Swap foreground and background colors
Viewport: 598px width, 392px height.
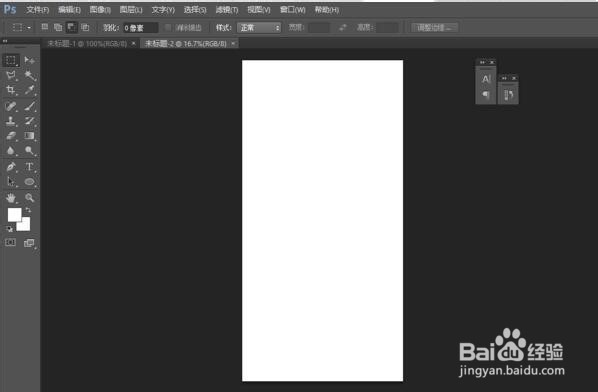(28, 210)
